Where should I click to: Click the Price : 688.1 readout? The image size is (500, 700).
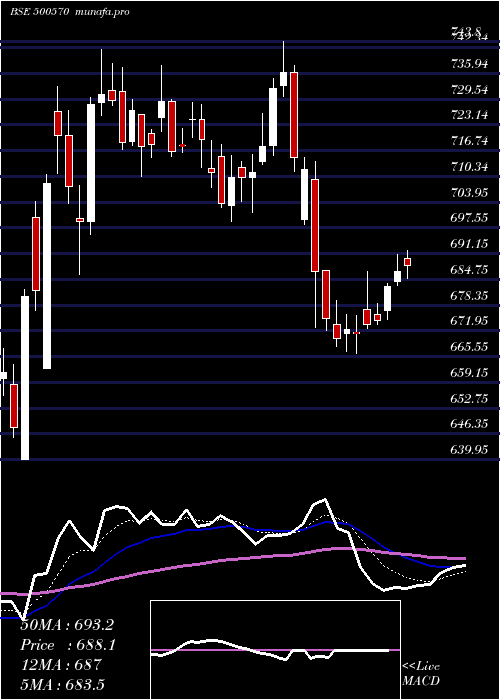click(68, 645)
